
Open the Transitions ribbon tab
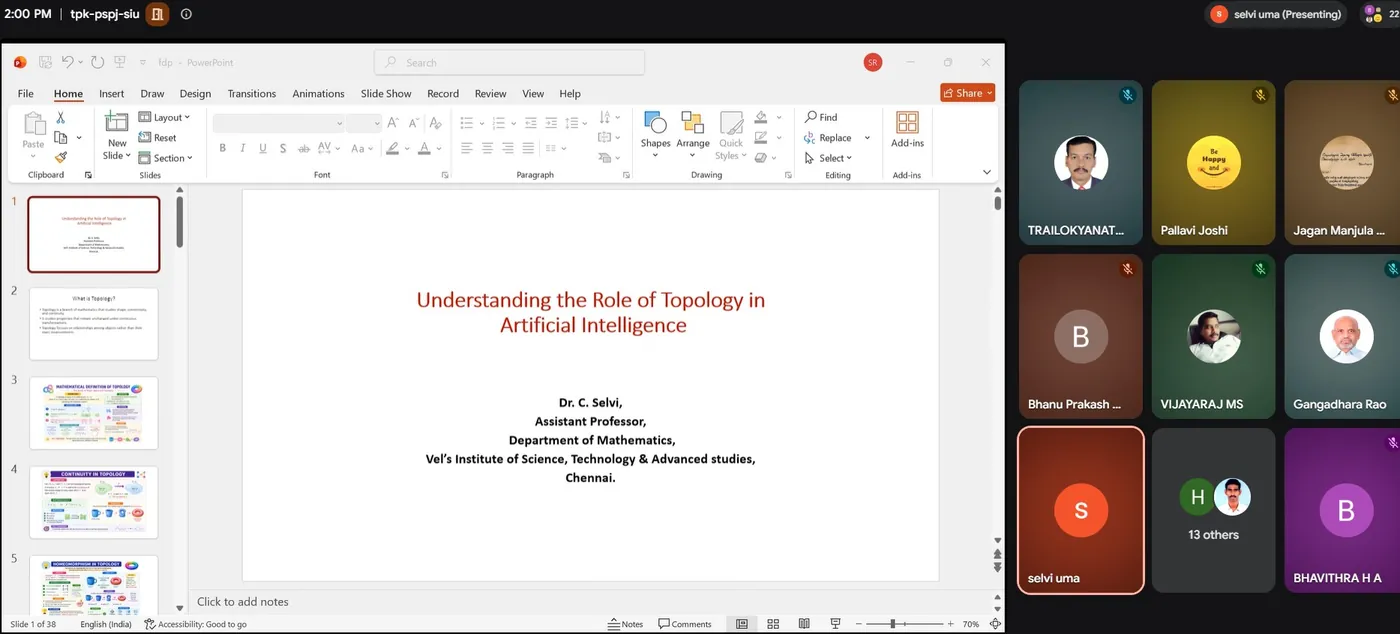click(251, 93)
